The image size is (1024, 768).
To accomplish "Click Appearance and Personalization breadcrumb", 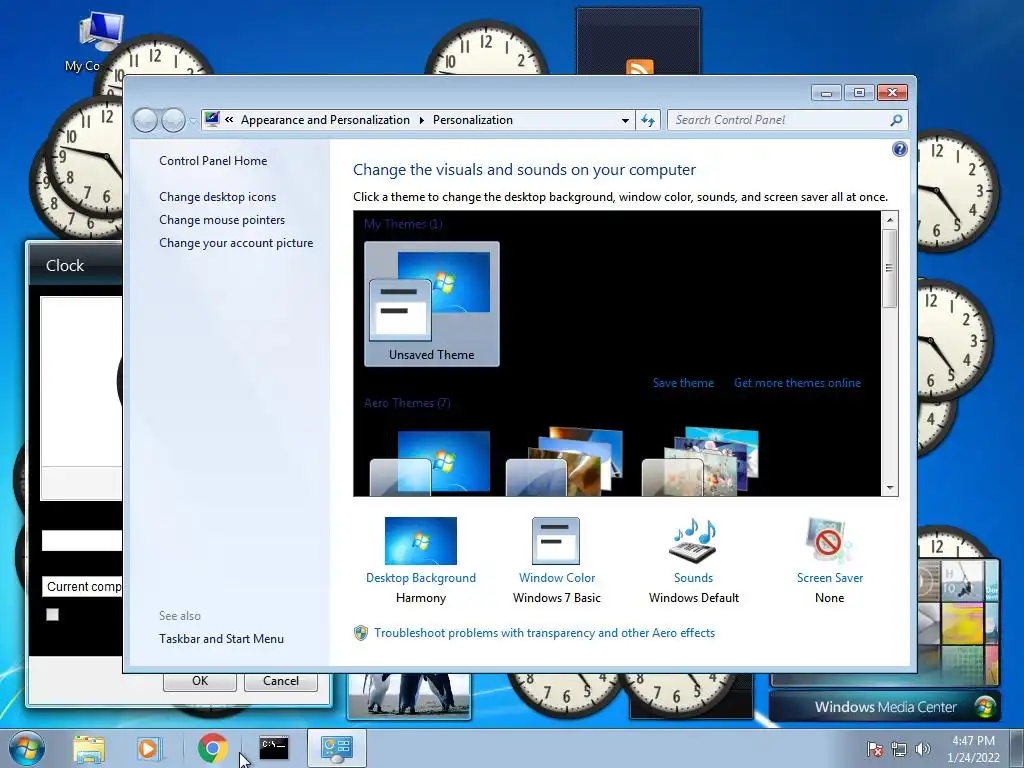I will (325, 120).
